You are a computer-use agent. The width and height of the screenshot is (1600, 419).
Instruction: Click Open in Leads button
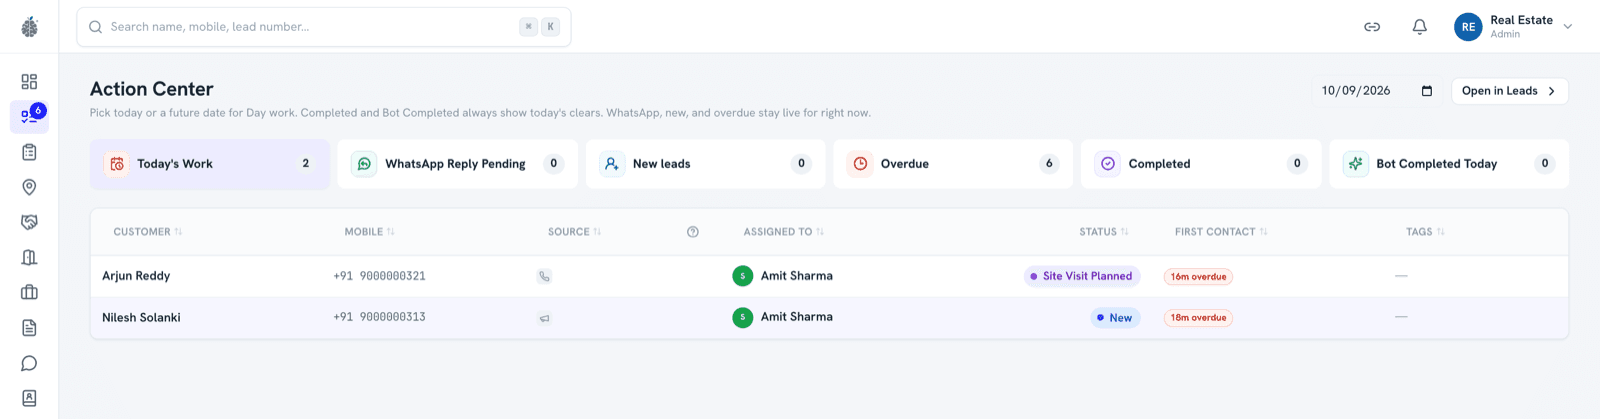tap(1509, 91)
